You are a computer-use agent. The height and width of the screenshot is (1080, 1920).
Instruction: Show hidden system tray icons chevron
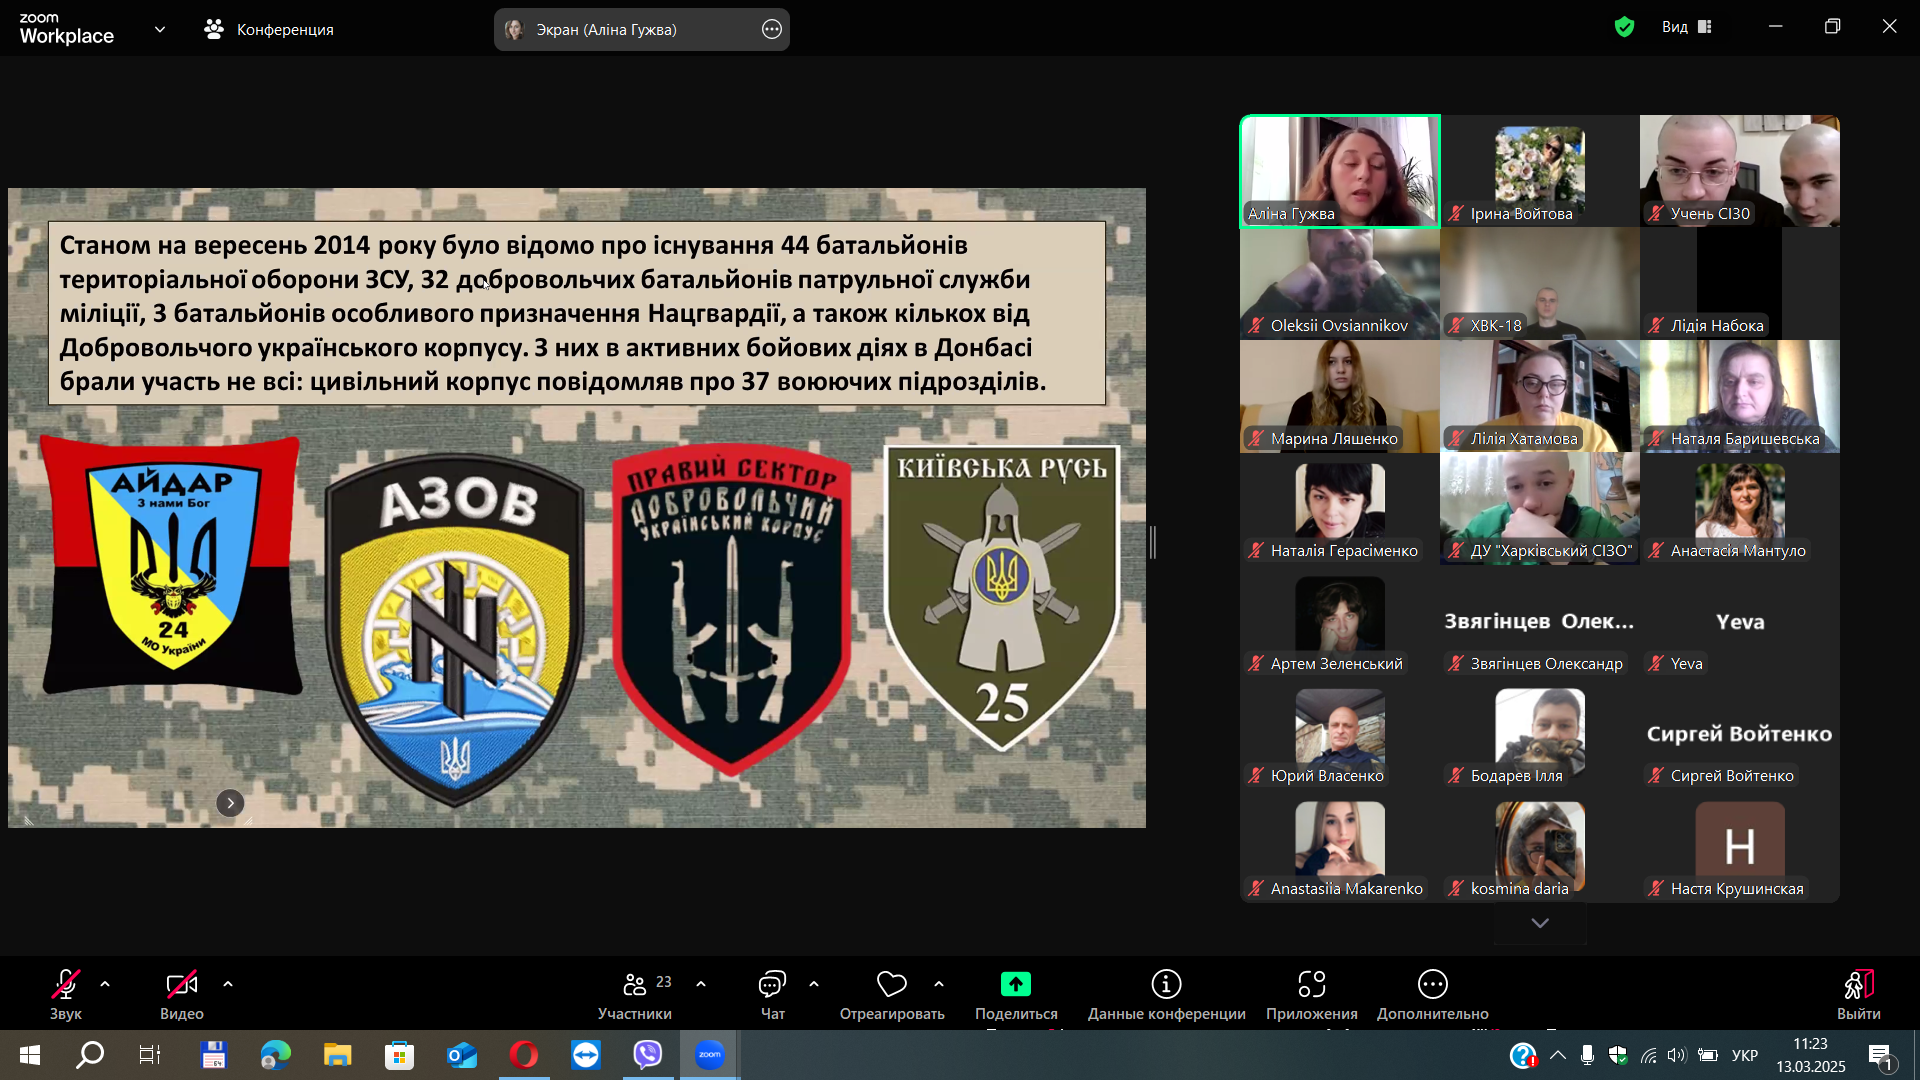tap(1558, 1055)
